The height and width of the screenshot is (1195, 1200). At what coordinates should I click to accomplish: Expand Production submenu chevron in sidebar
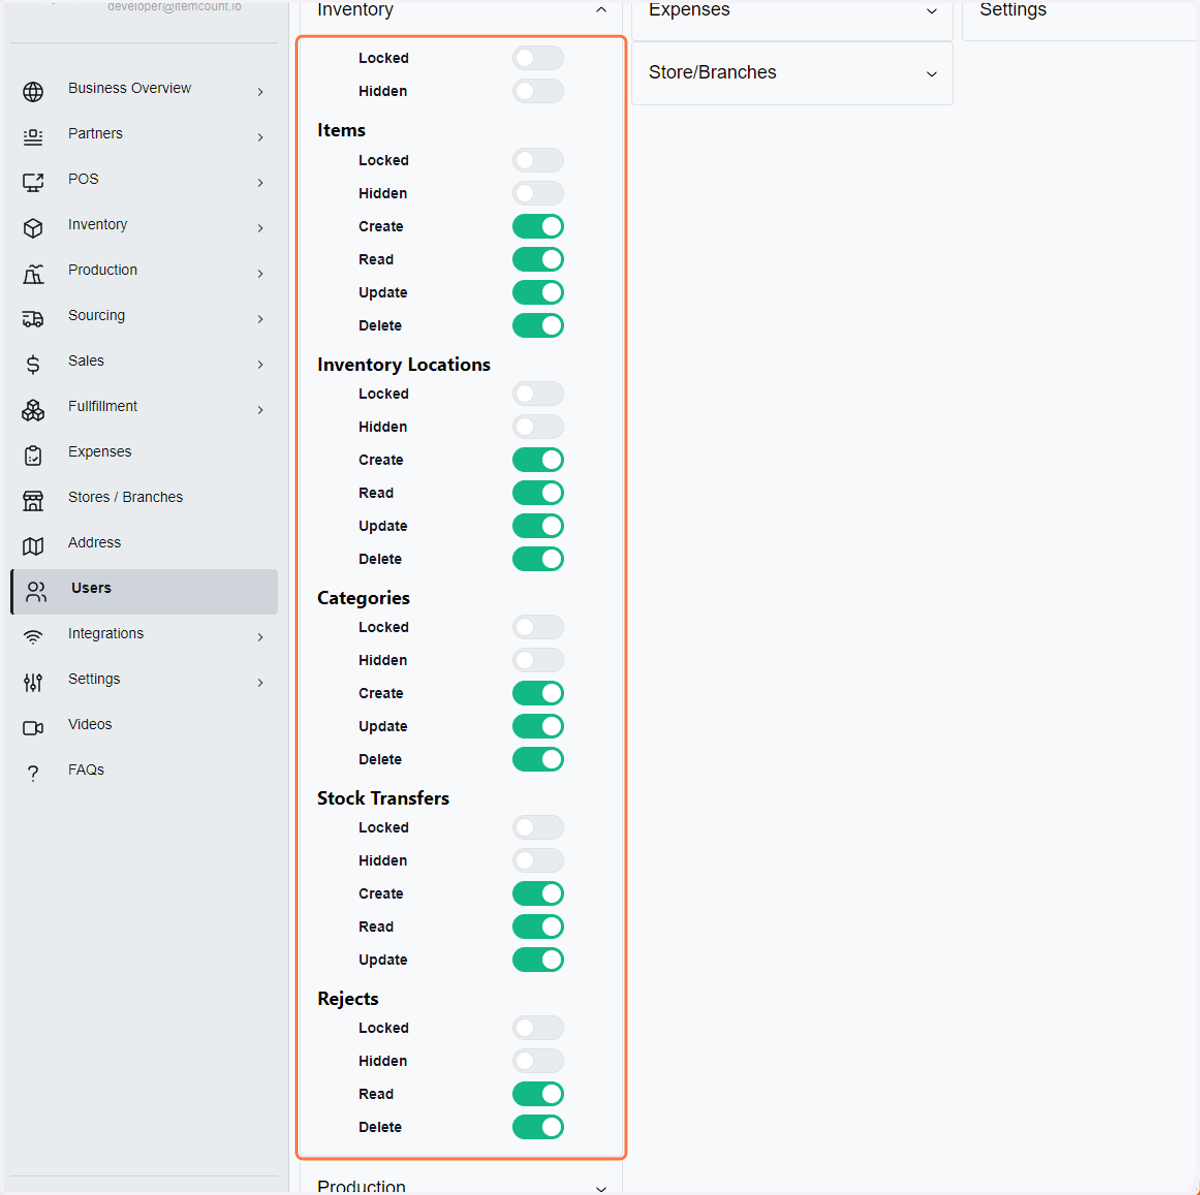(260, 274)
